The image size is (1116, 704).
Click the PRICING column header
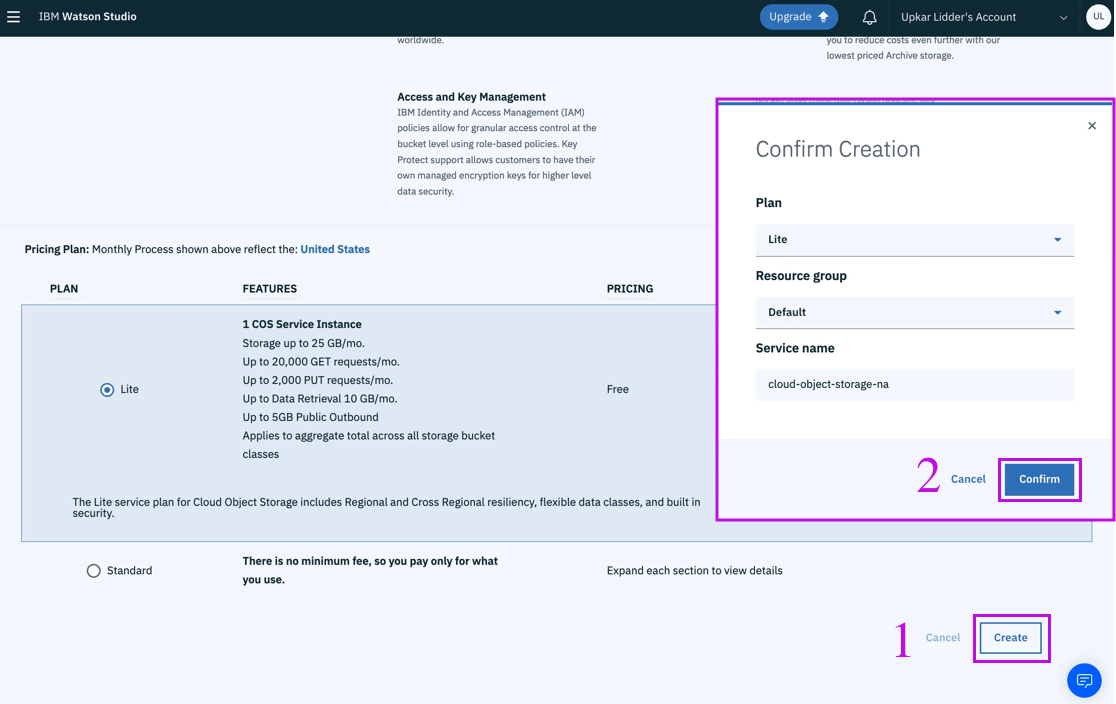[629, 289]
